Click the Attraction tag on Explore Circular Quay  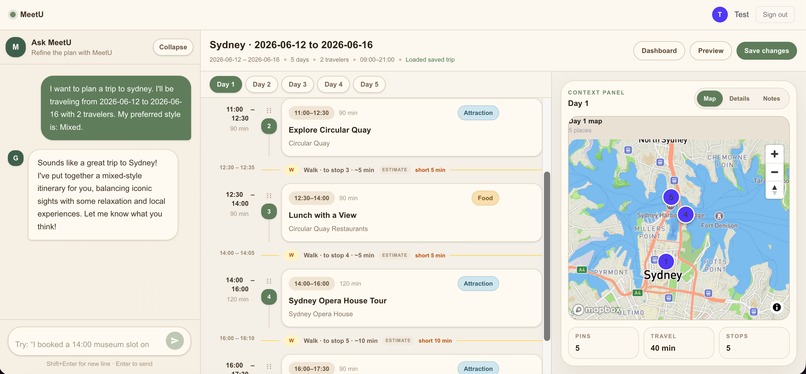tap(478, 113)
